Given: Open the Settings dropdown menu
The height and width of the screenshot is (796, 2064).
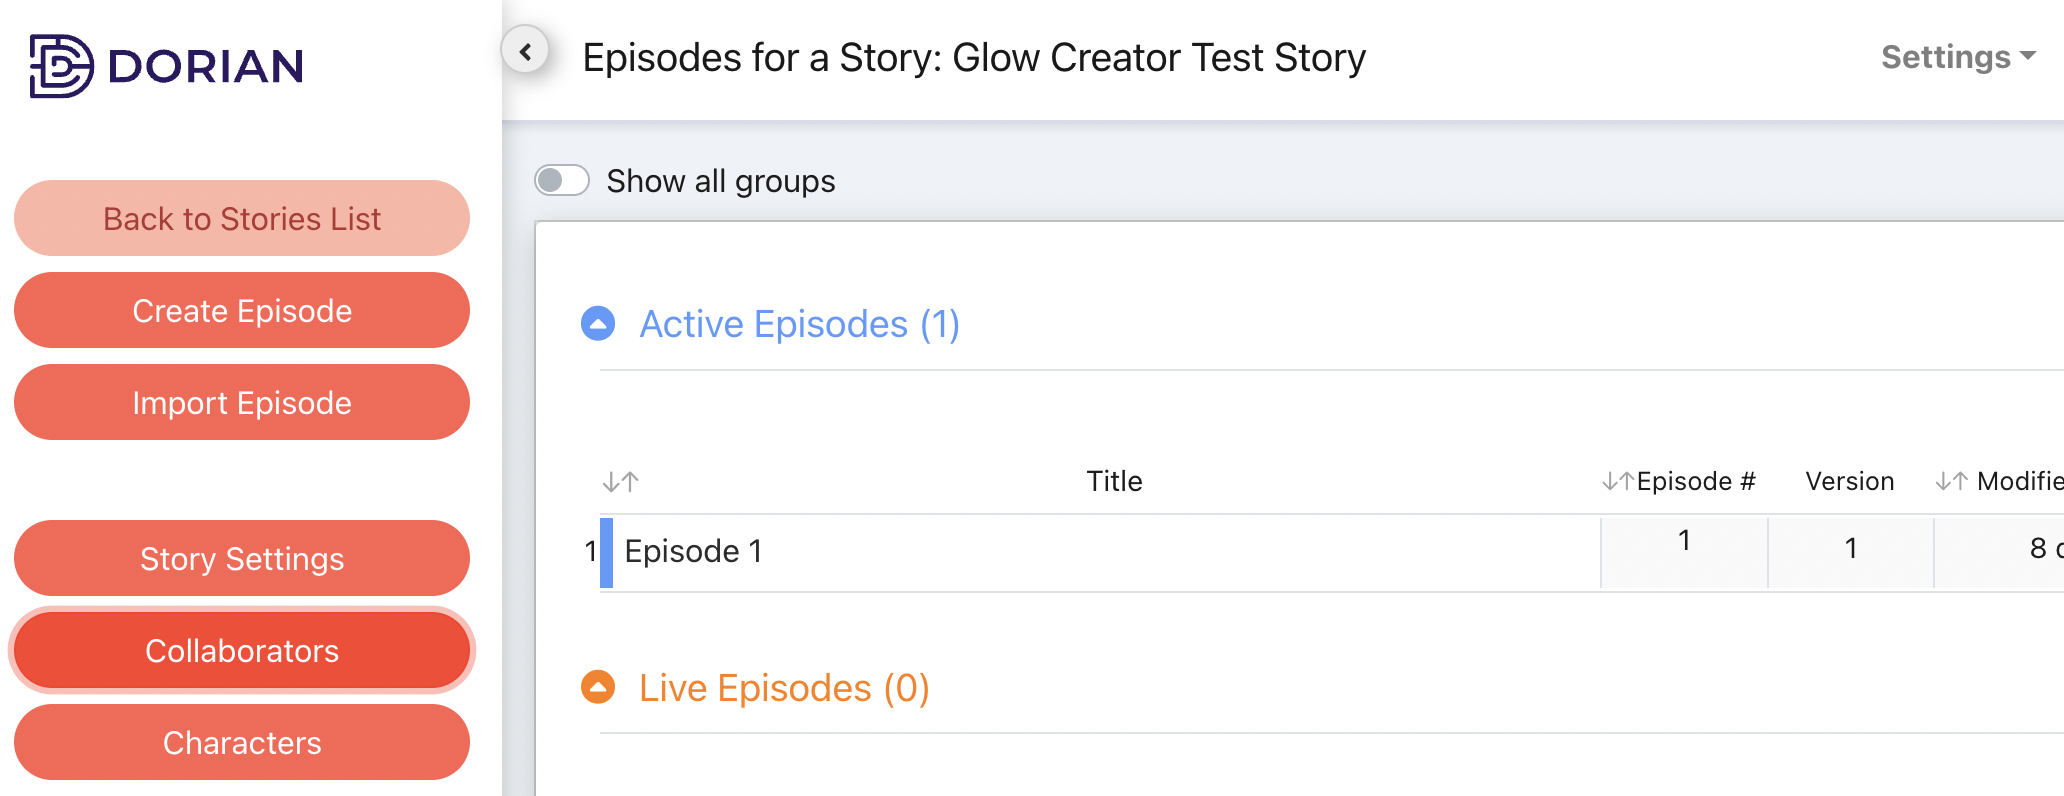Looking at the screenshot, I should point(1957,57).
